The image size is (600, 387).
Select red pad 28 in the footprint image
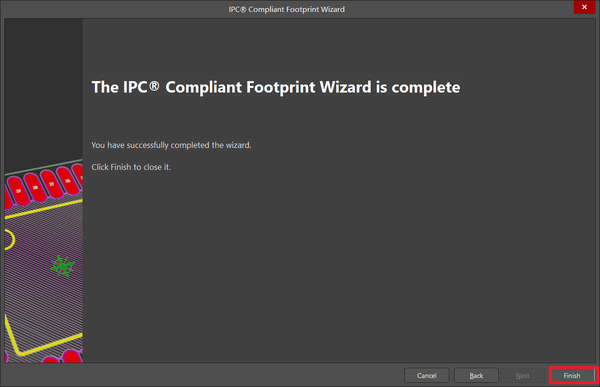click(x=35, y=187)
